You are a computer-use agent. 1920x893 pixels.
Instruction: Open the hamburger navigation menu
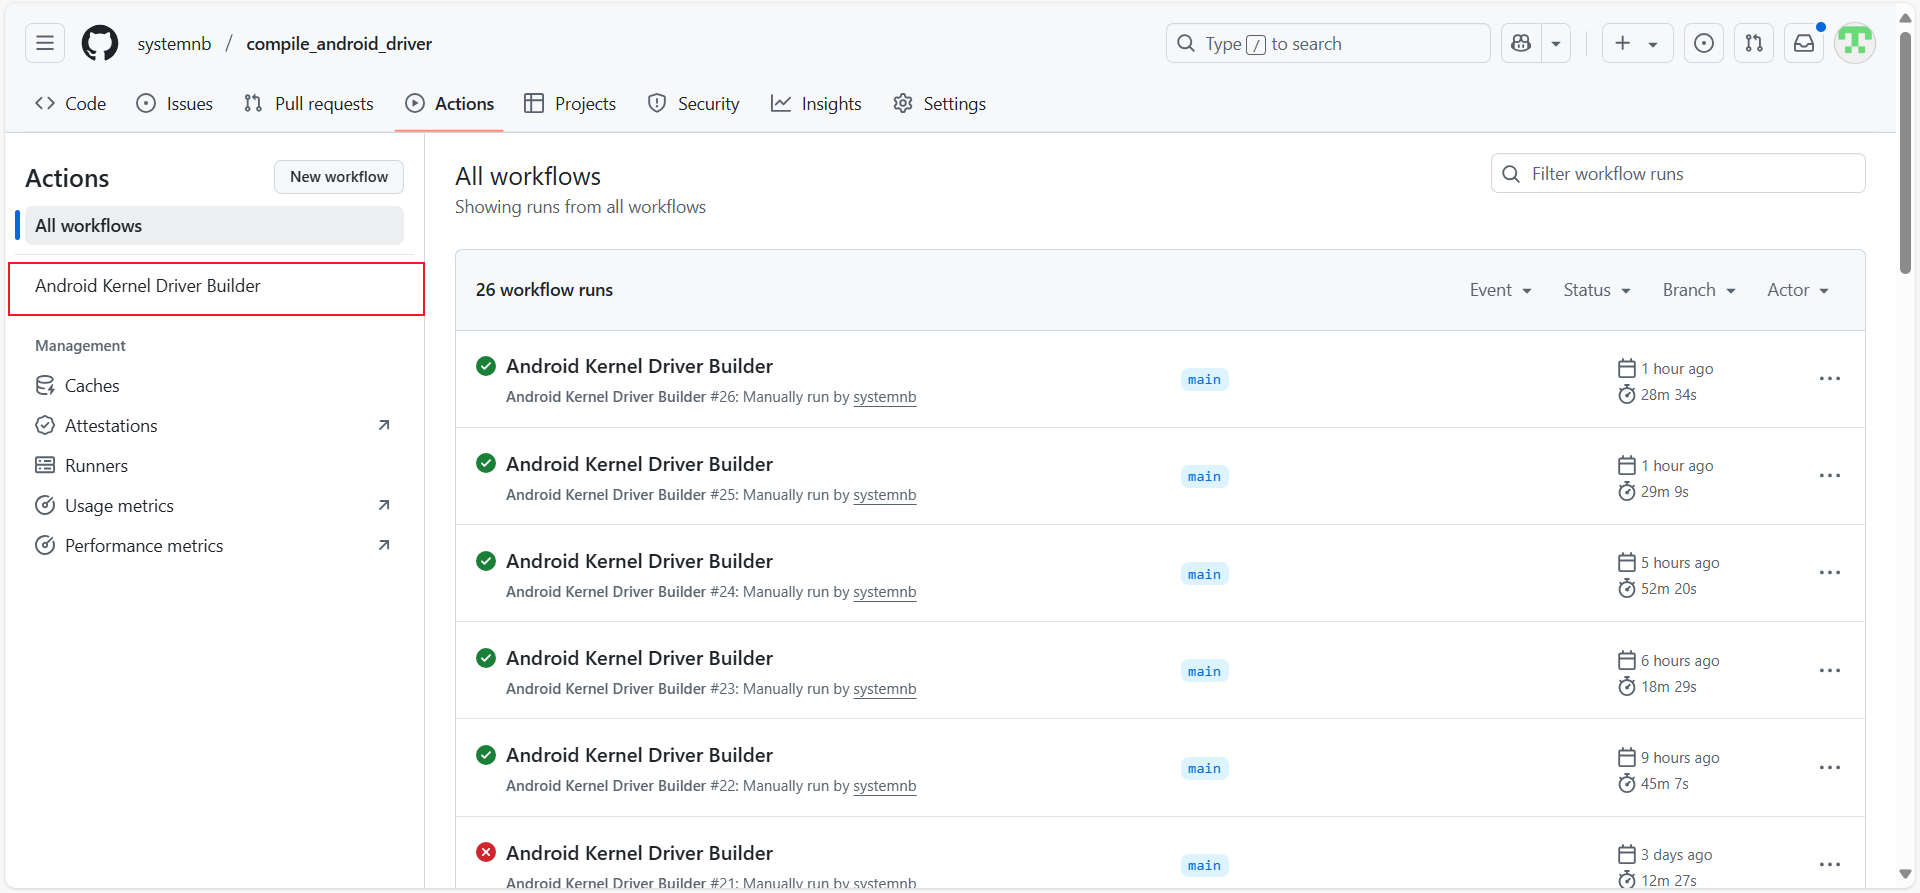click(x=45, y=43)
